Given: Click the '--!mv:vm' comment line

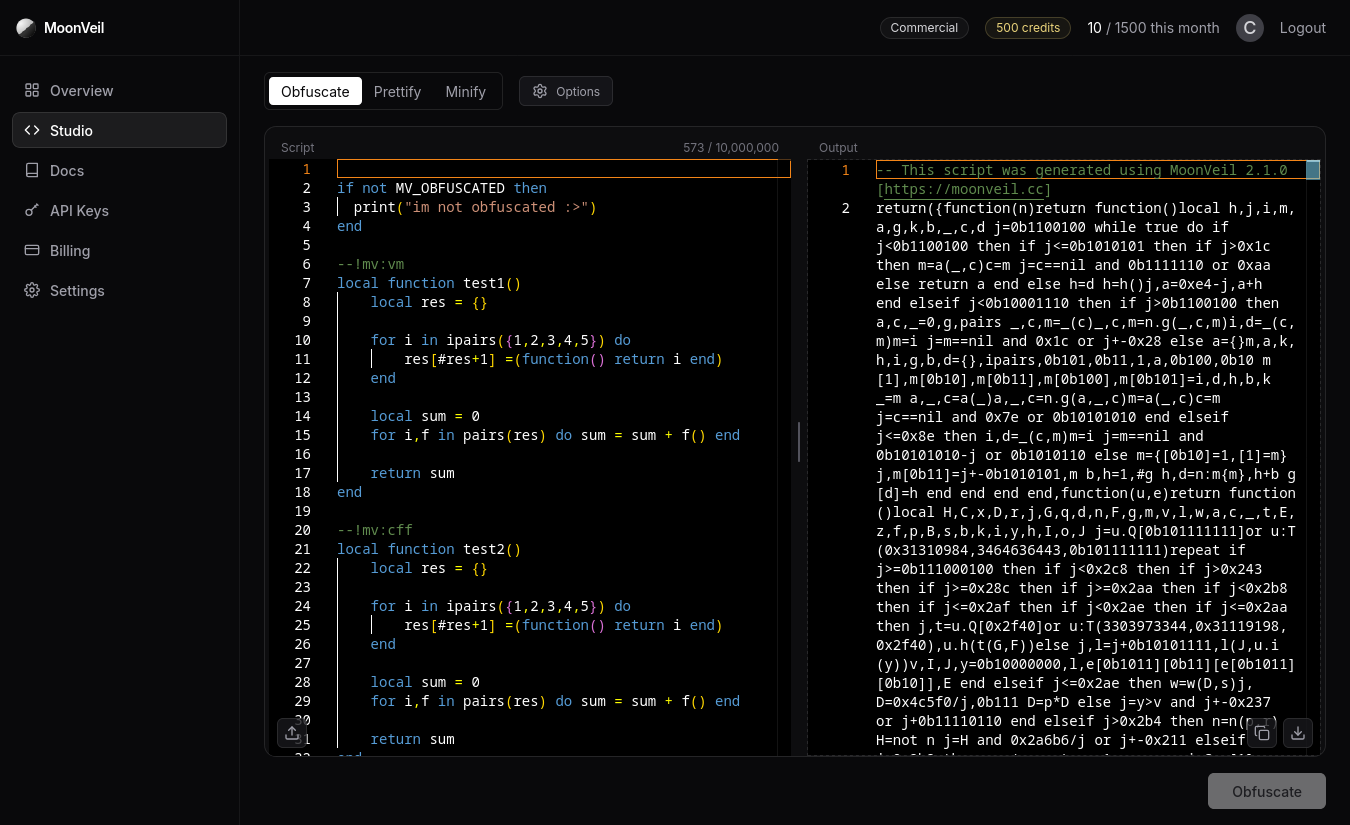Looking at the screenshot, I should tap(371, 264).
